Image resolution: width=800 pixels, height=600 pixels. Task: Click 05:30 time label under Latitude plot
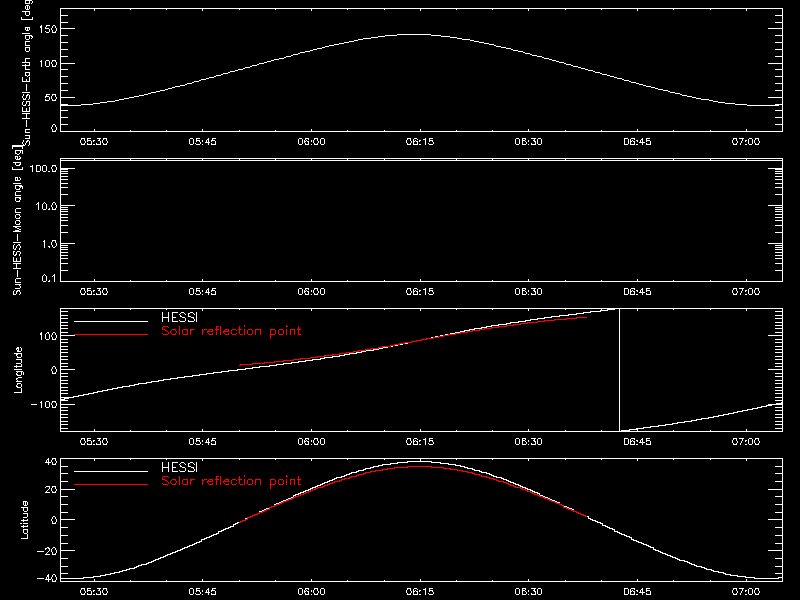click(x=94, y=592)
